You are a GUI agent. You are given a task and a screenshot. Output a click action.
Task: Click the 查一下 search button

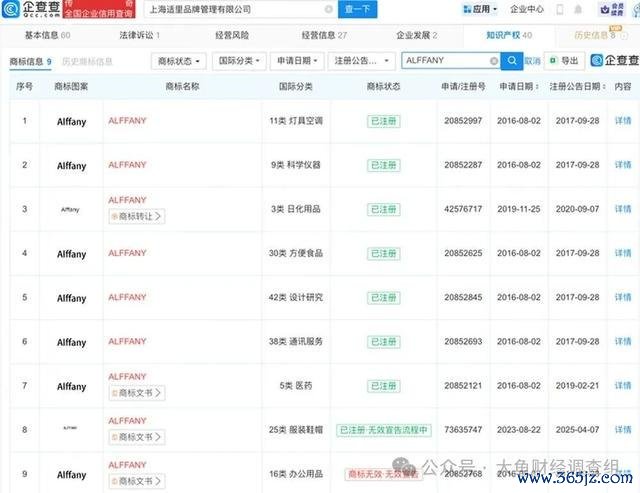358,9
